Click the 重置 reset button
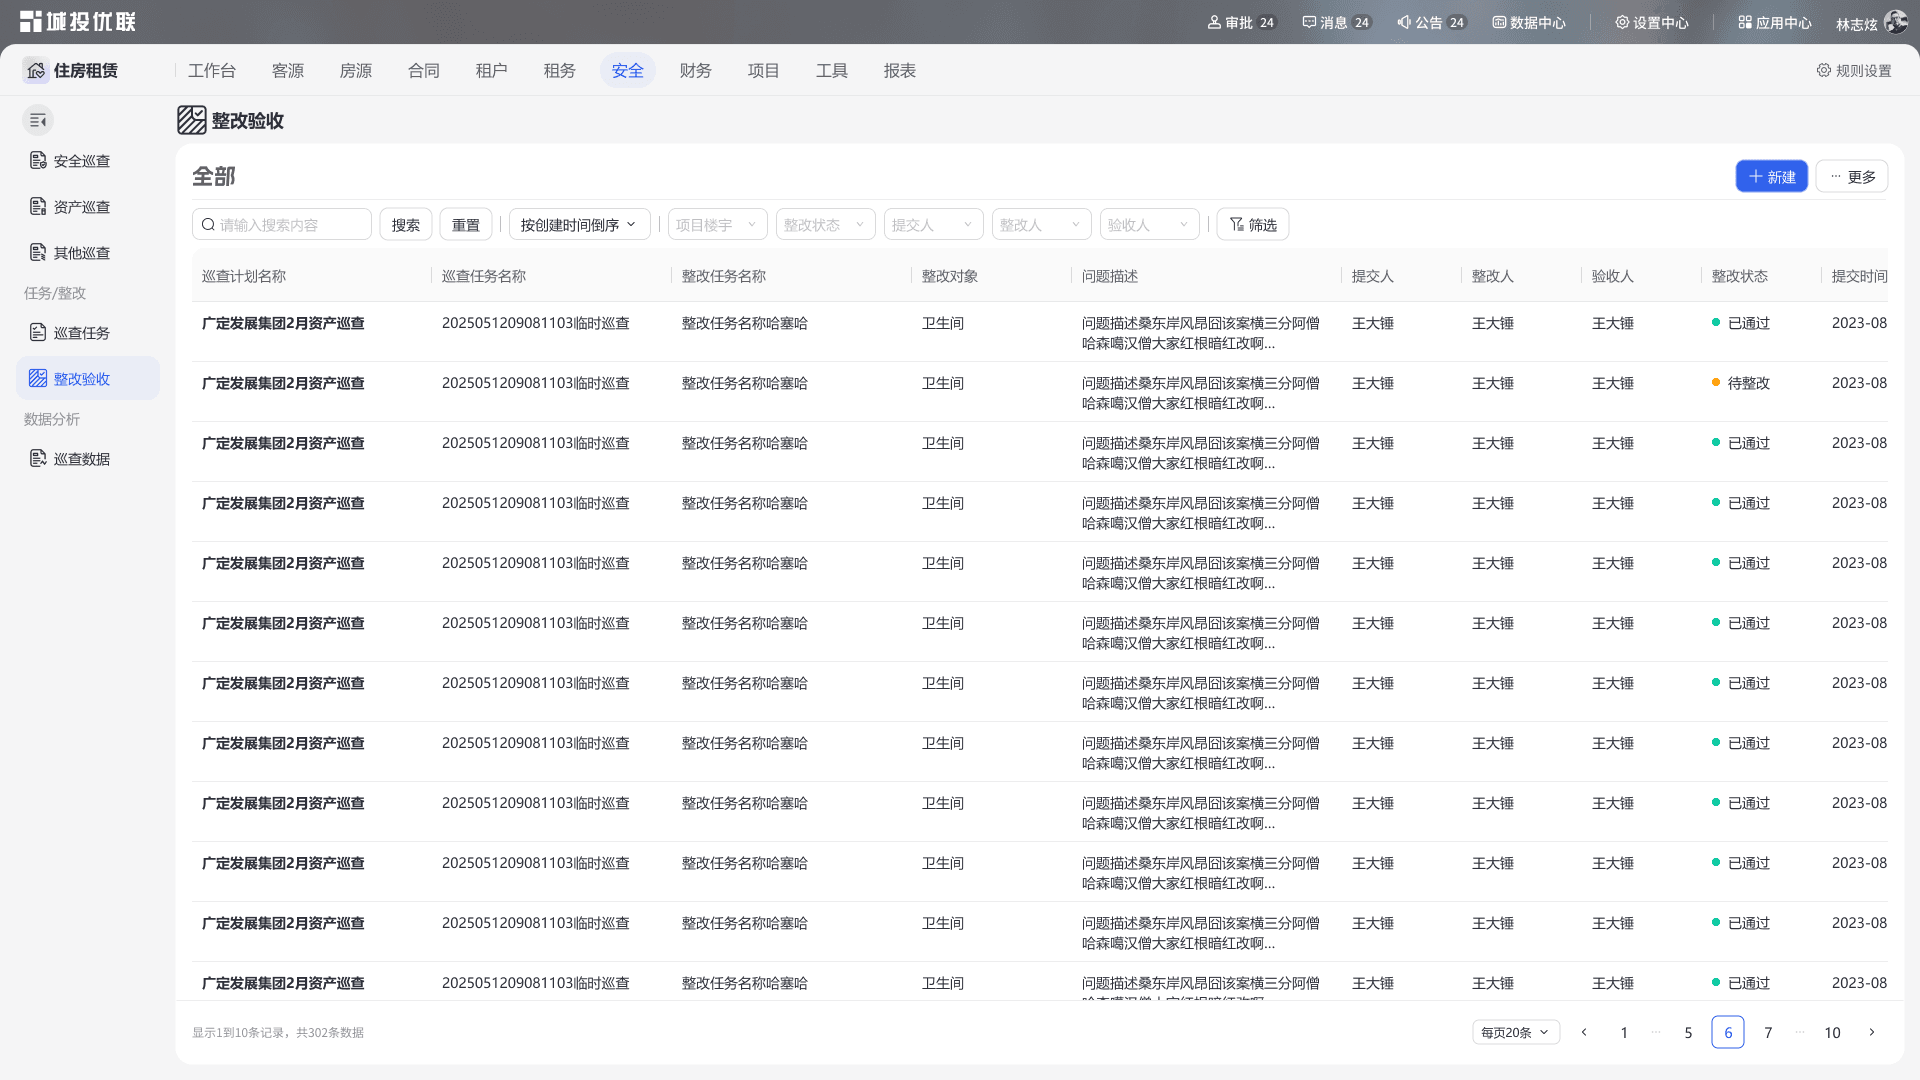The image size is (1920, 1080). tap(466, 225)
